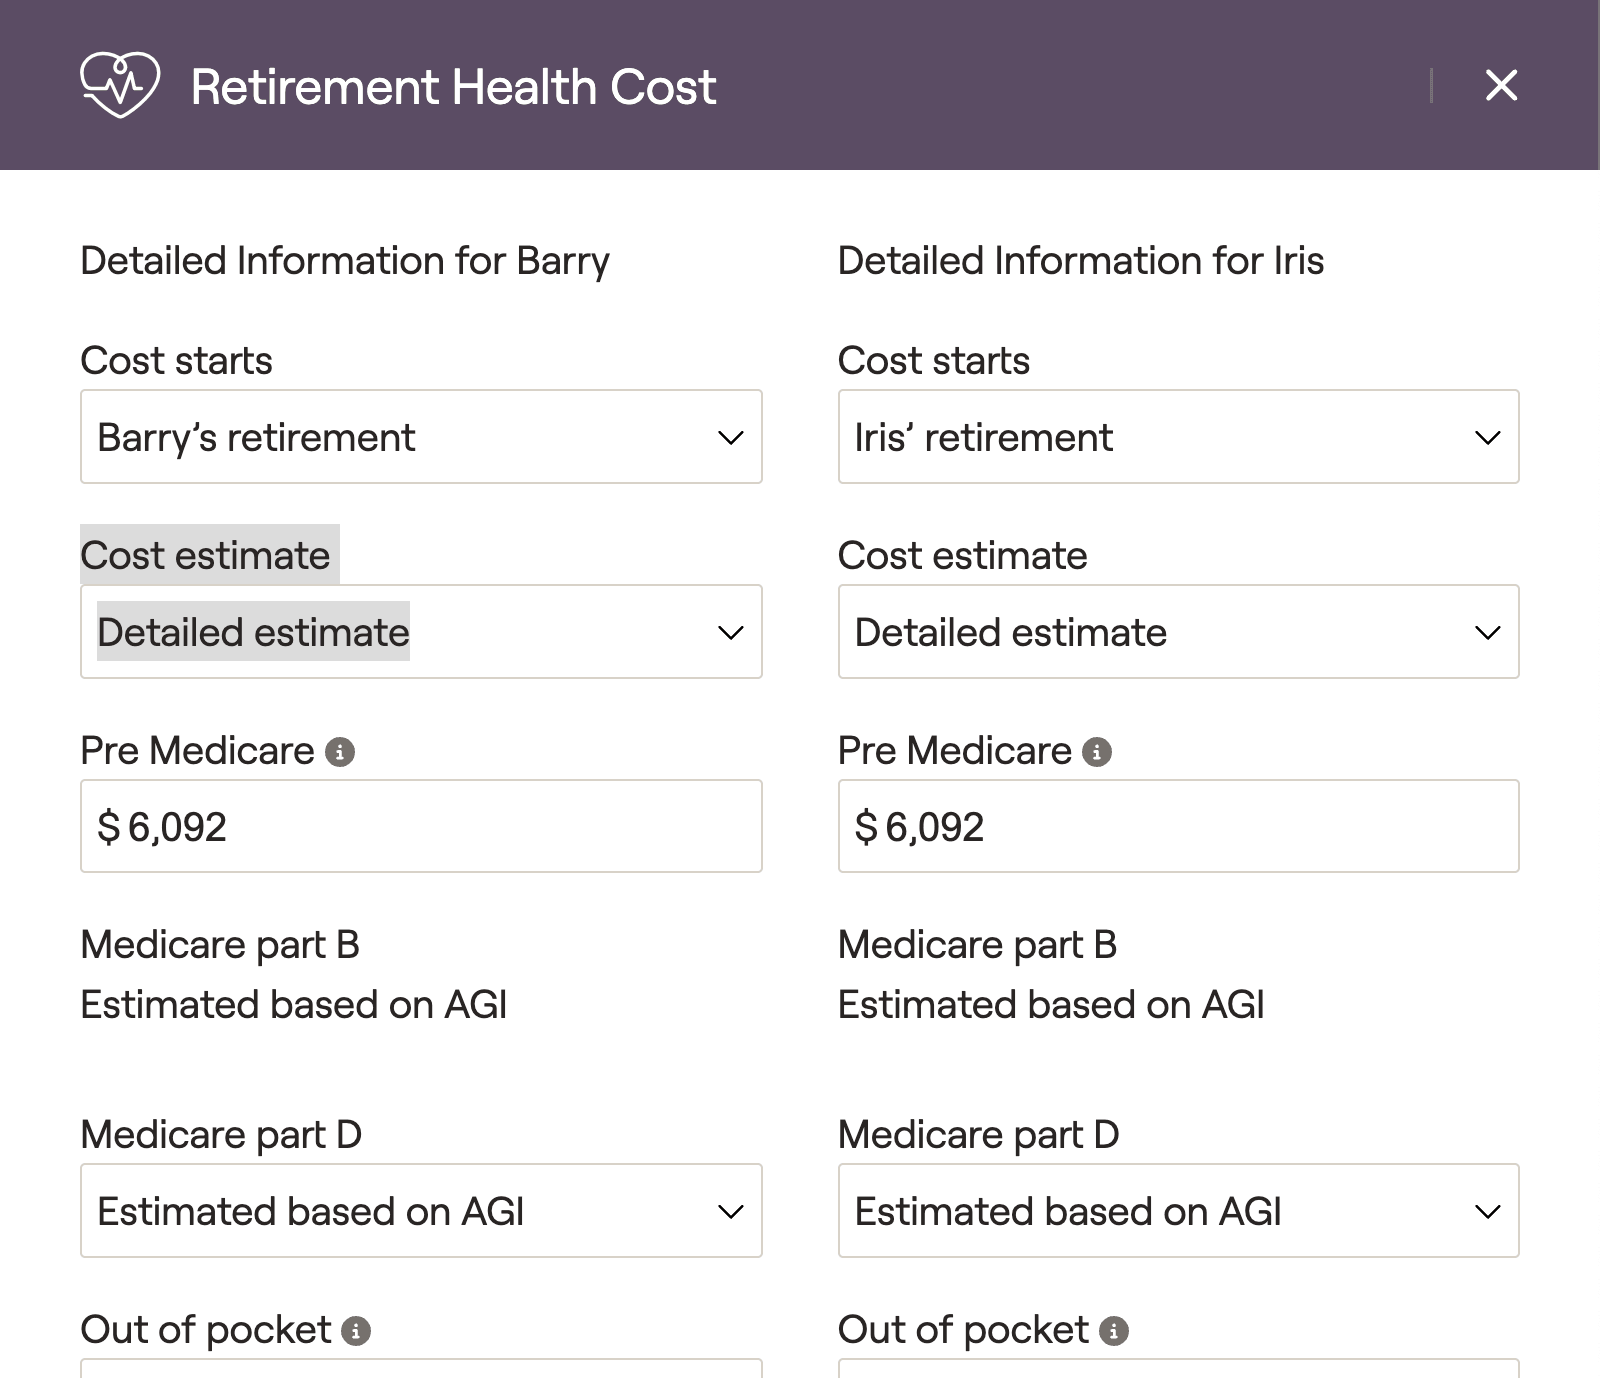The height and width of the screenshot is (1378, 1600).
Task: Click the Retirement Health Cost title text
Action: point(453,87)
